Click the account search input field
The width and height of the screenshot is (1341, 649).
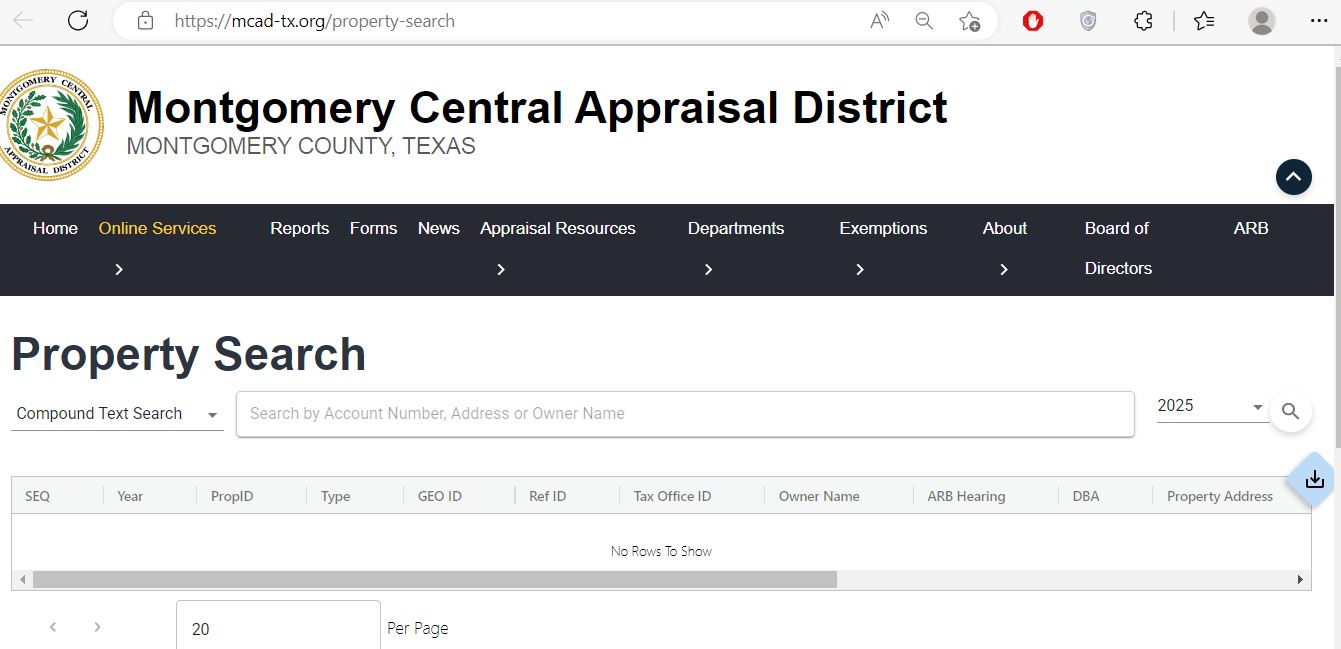pos(685,413)
